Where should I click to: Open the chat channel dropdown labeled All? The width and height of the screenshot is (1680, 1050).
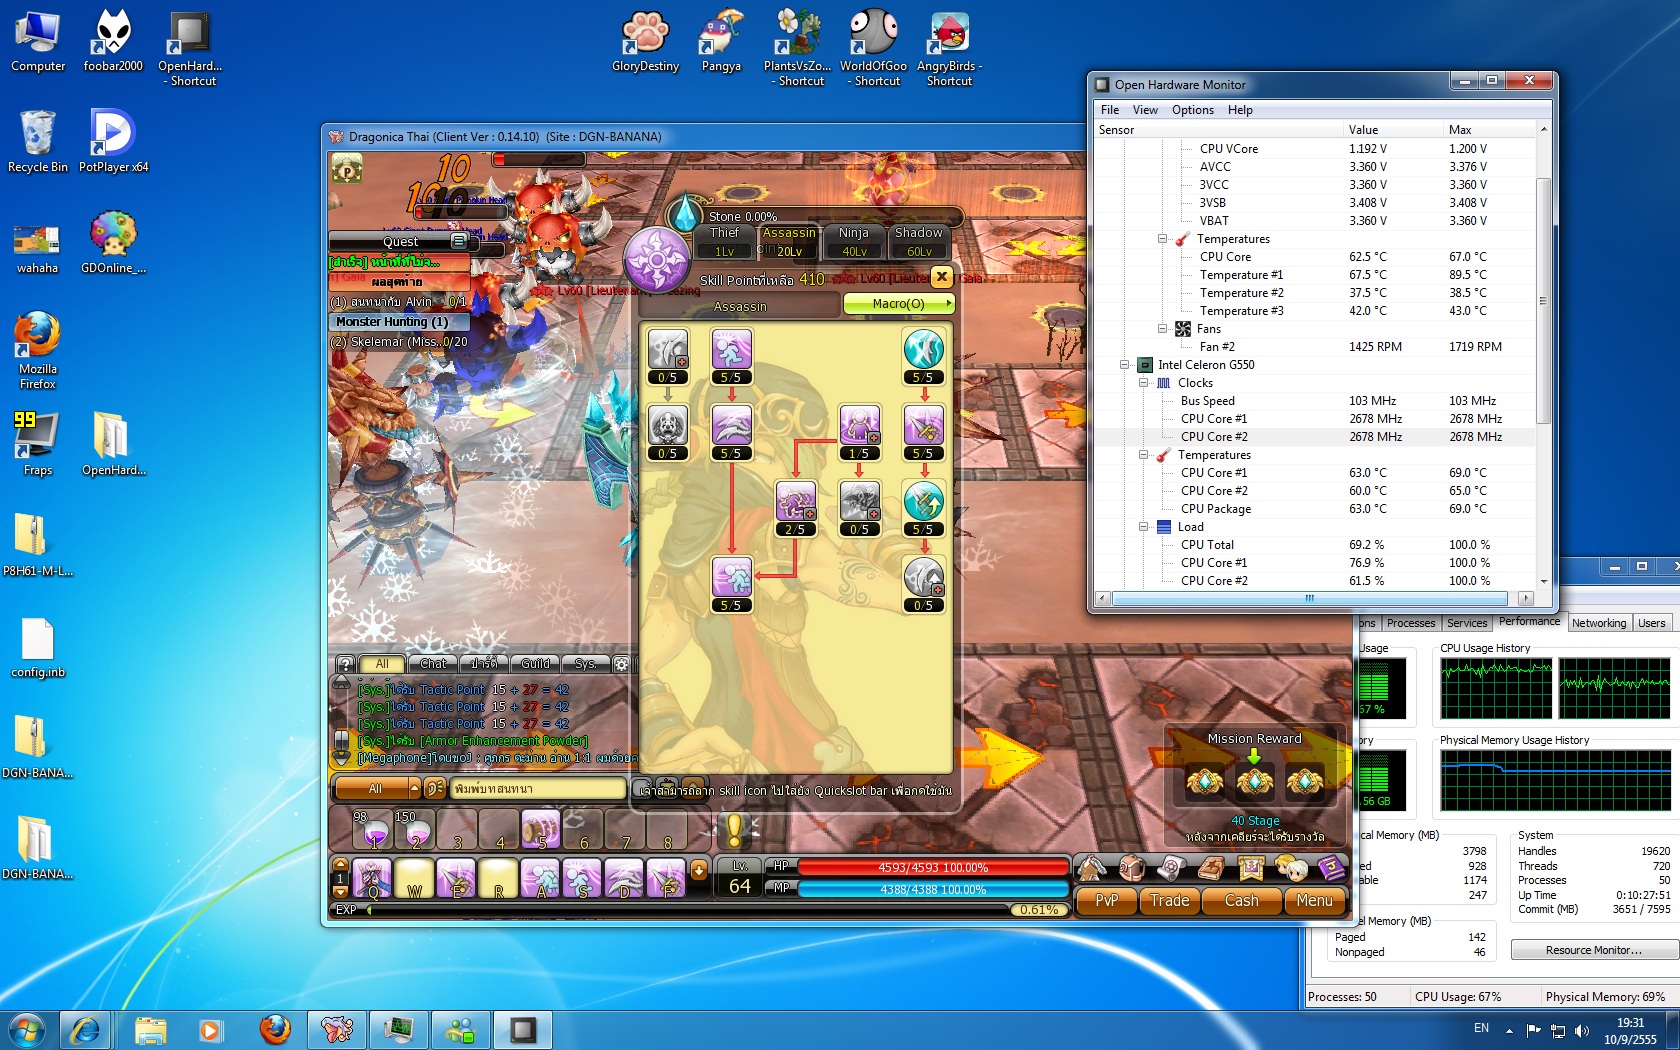click(378, 788)
